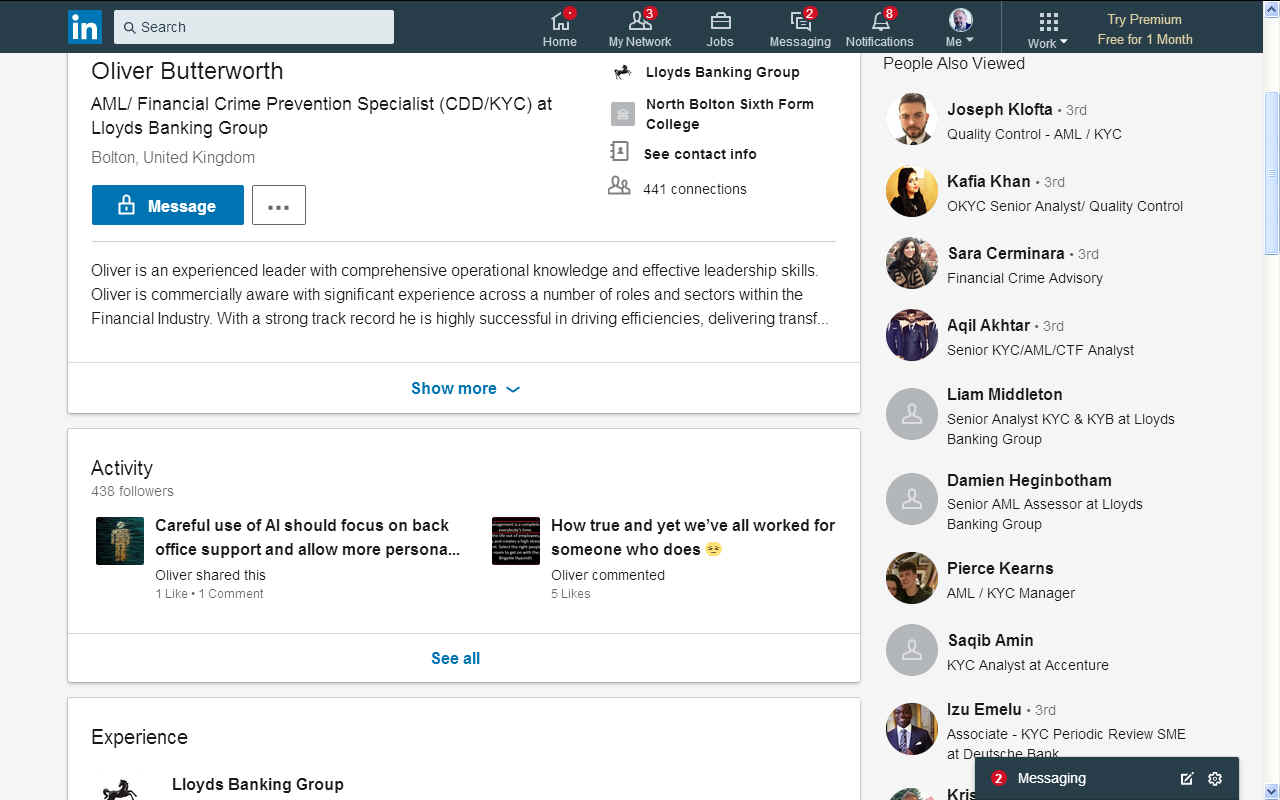1280x800 pixels.
Task: Click the Lloyds horse logo in Experience
Action: 120,790
